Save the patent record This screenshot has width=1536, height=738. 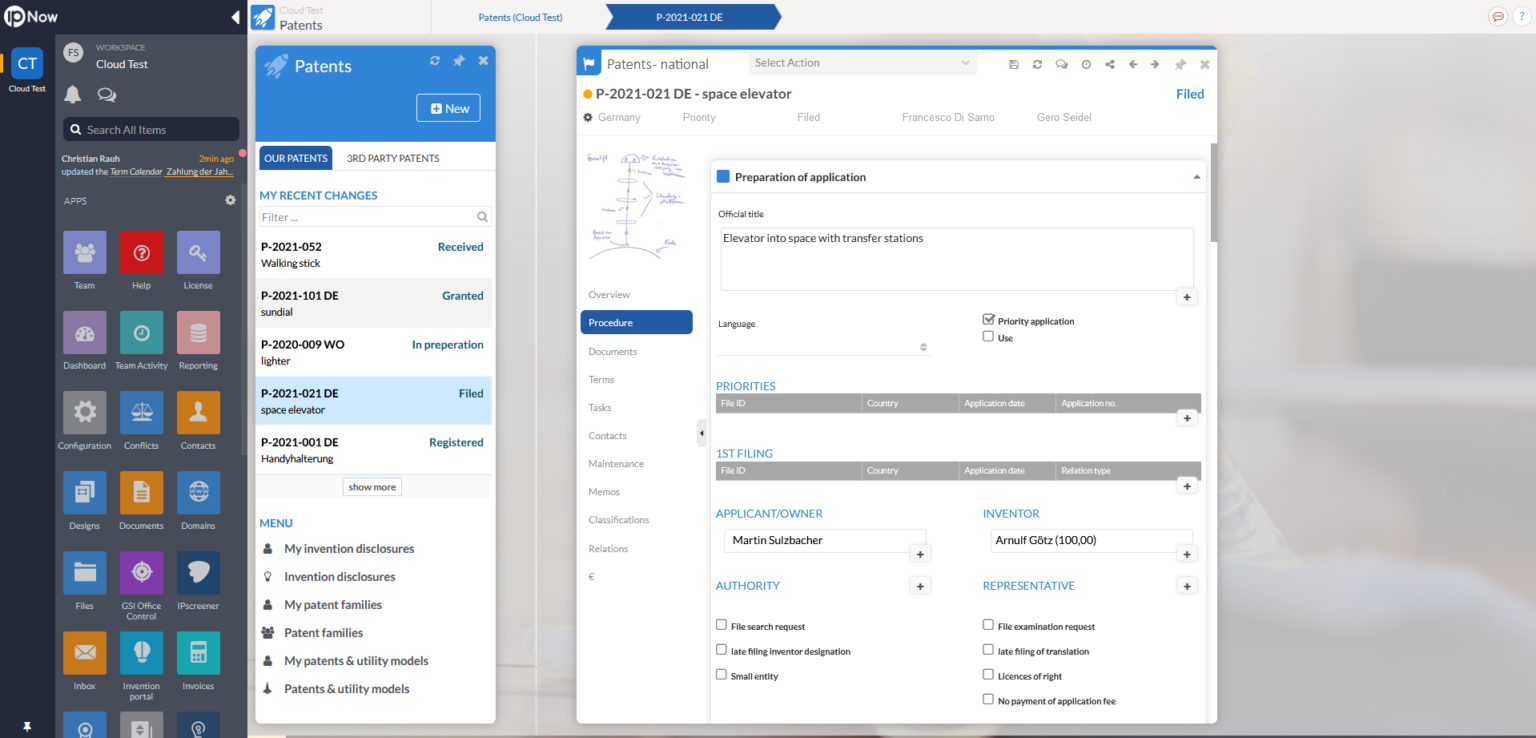coord(1013,63)
